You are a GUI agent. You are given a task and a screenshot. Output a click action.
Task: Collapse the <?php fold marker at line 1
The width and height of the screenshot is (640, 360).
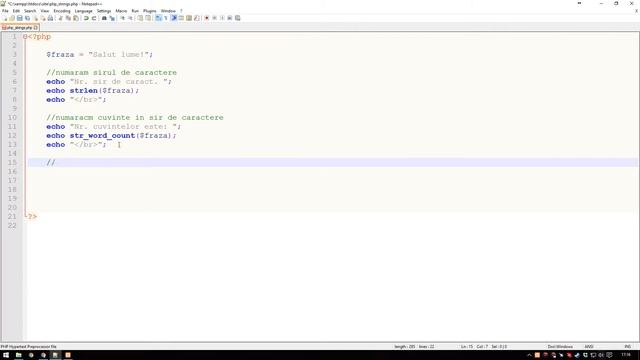[x=25, y=37]
